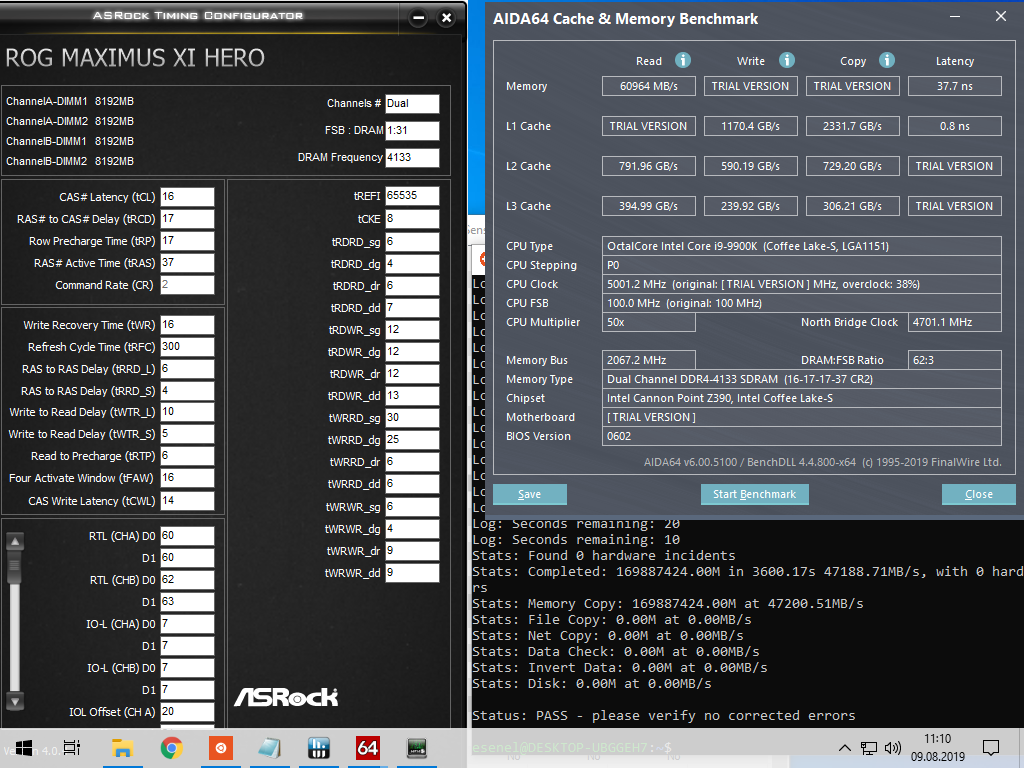
Task: Select the Channels# Dual field
Action: point(411,103)
